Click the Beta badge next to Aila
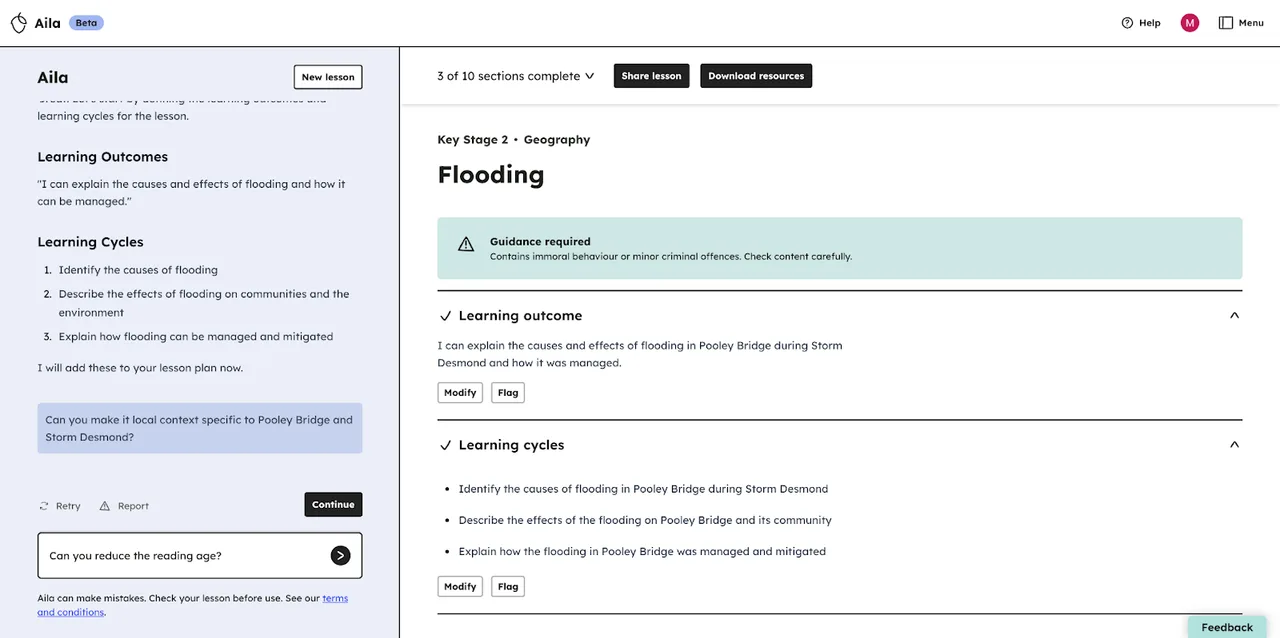 (x=86, y=23)
